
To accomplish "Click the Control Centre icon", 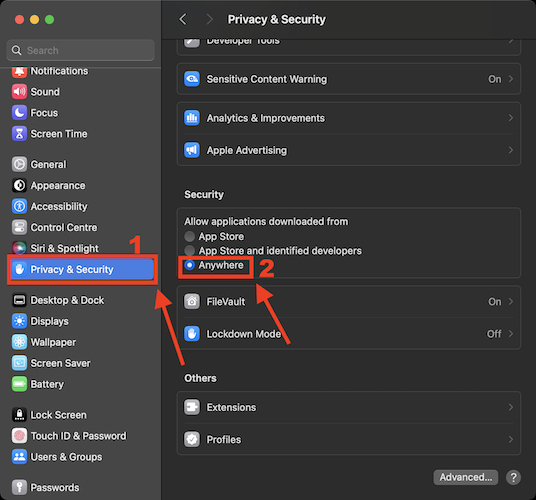I will [x=19, y=227].
